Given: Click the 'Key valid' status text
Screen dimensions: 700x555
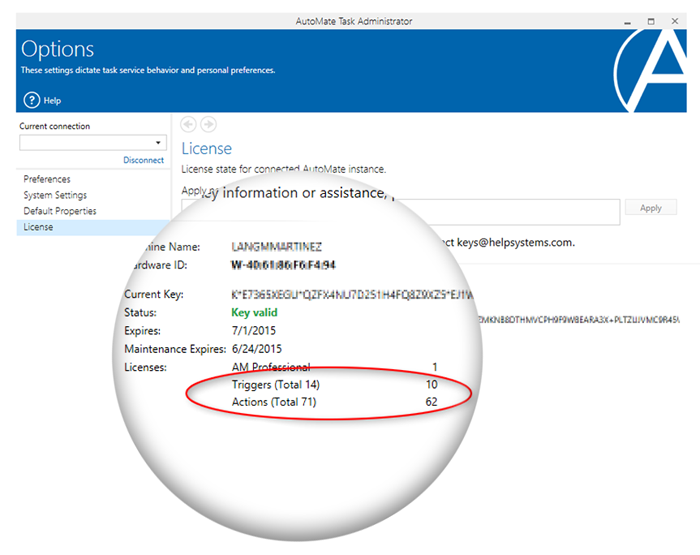Looking at the screenshot, I should 254,313.
